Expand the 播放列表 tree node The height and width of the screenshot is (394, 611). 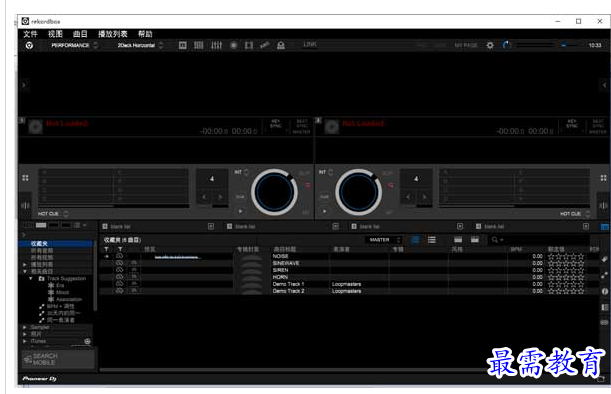coord(25,265)
